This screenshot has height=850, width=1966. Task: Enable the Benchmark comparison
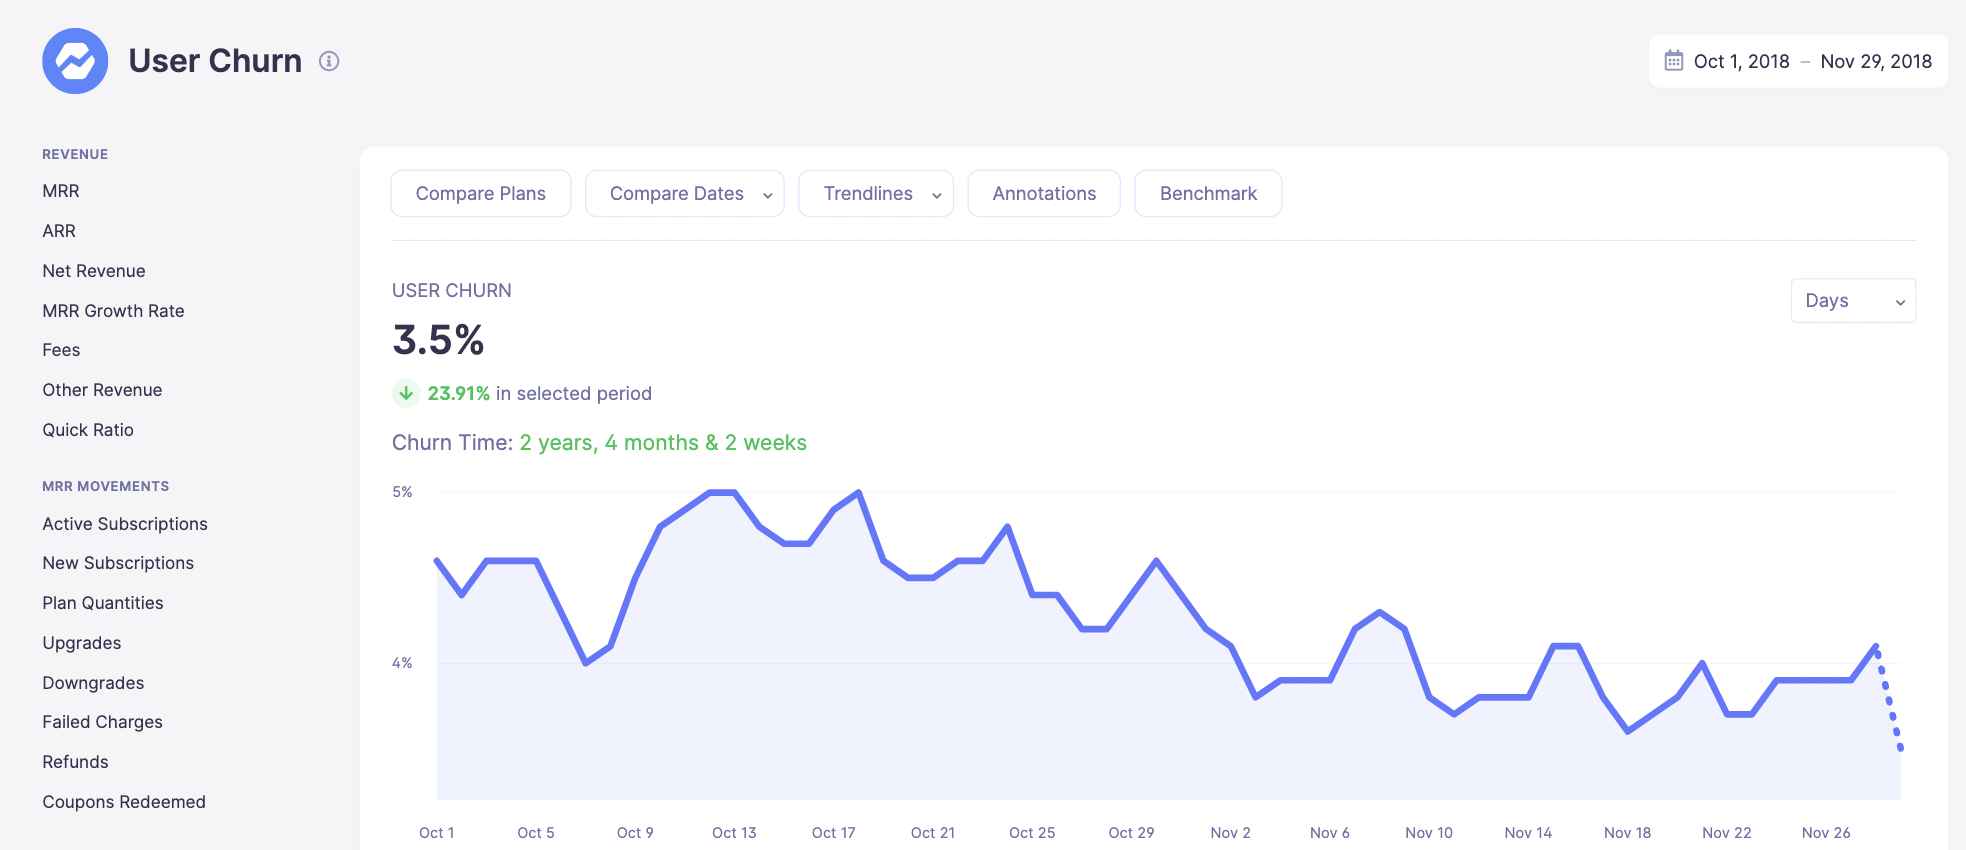pos(1207,193)
